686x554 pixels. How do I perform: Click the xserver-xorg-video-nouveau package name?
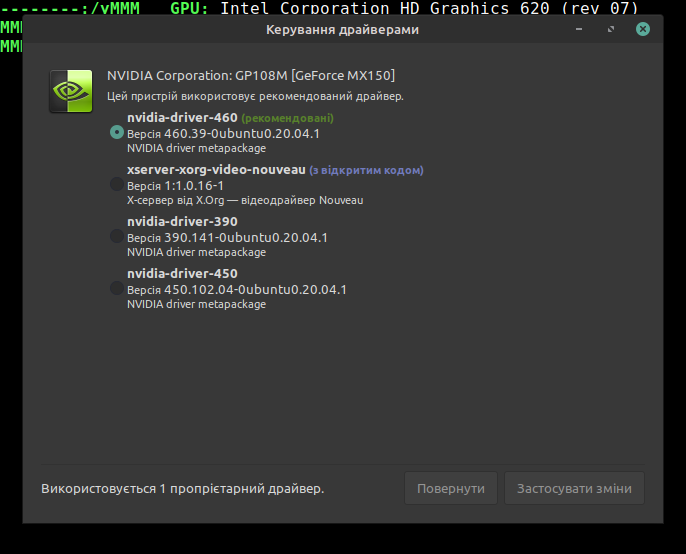[x=216, y=170]
